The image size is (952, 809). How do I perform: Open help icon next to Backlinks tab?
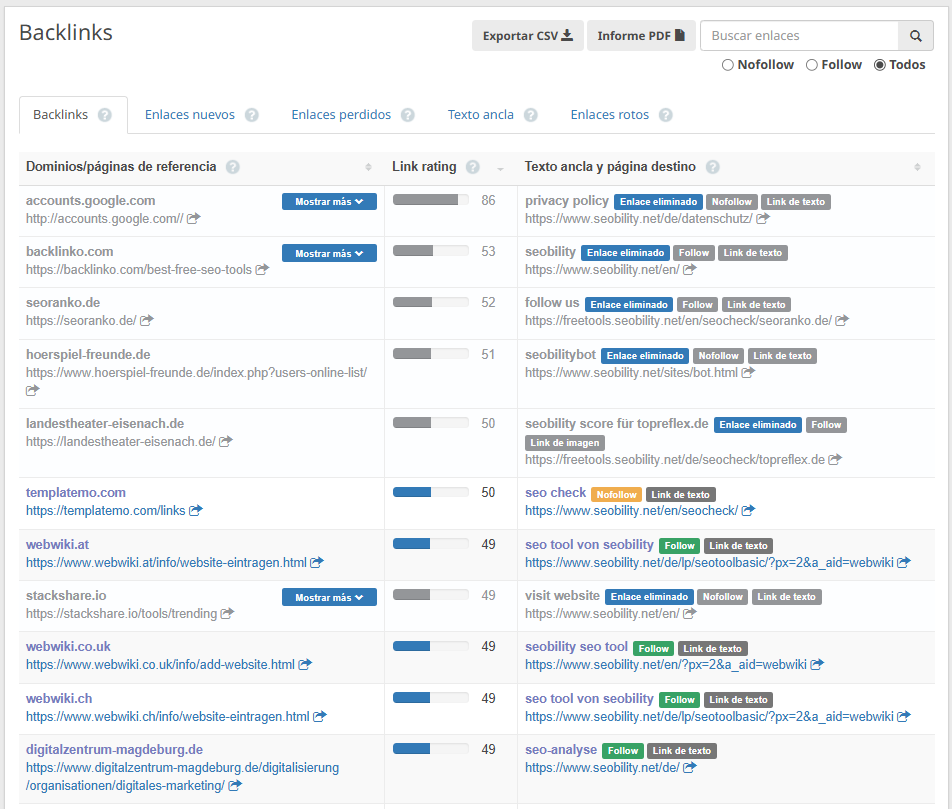coord(104,115)
